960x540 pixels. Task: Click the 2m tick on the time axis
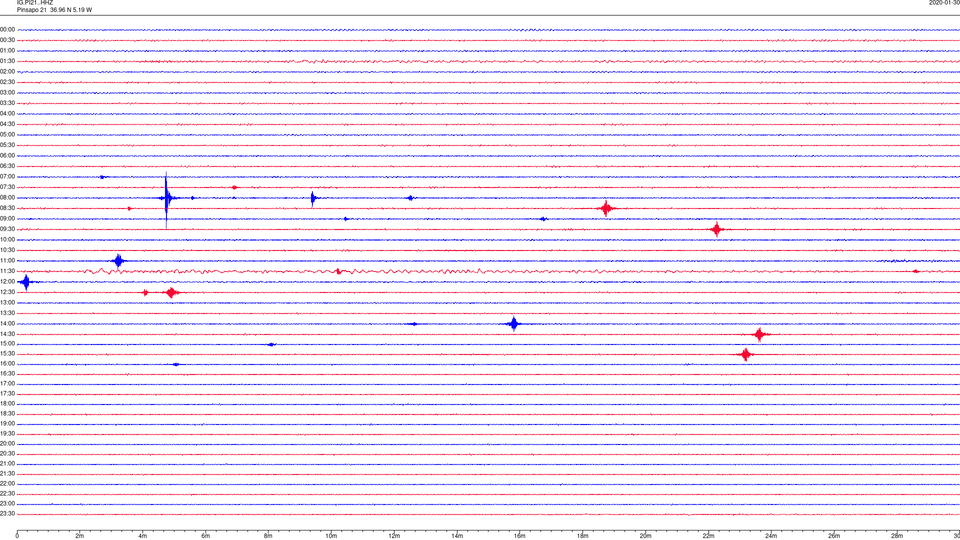[80, 536]
